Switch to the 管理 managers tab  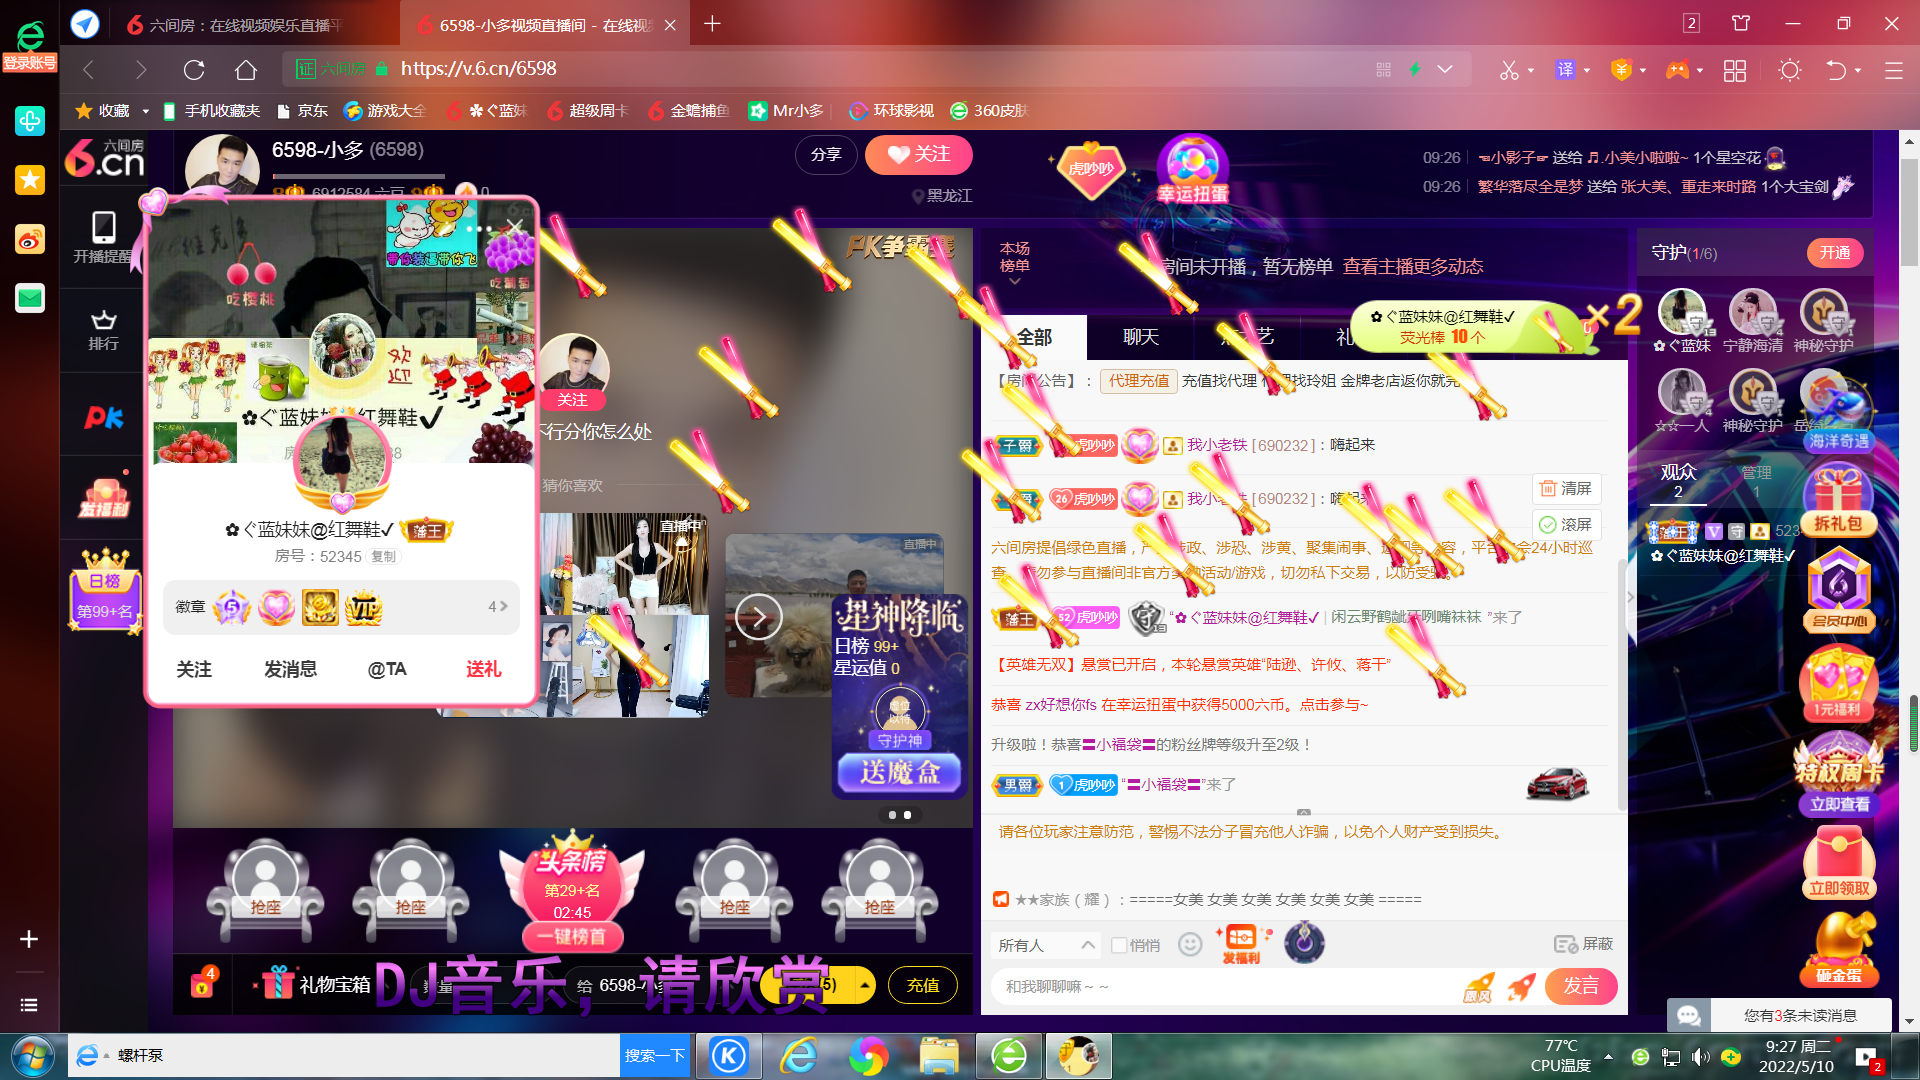[x=1756, y=479]
